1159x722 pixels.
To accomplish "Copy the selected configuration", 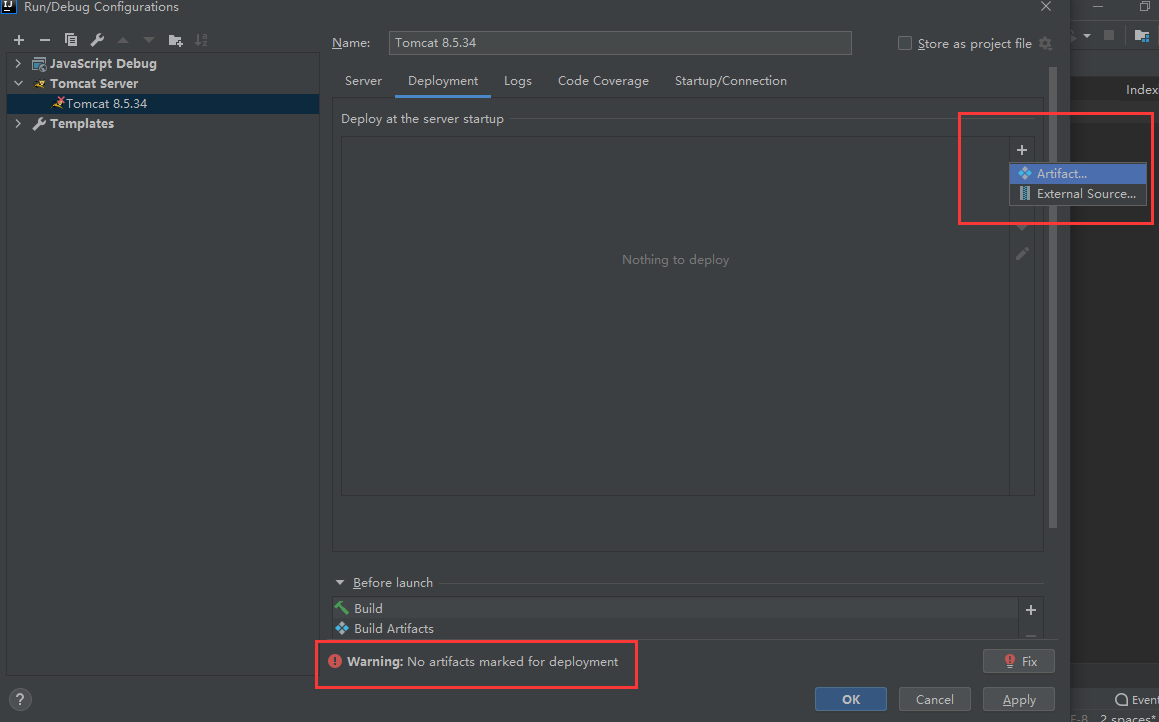I will 71,40.
